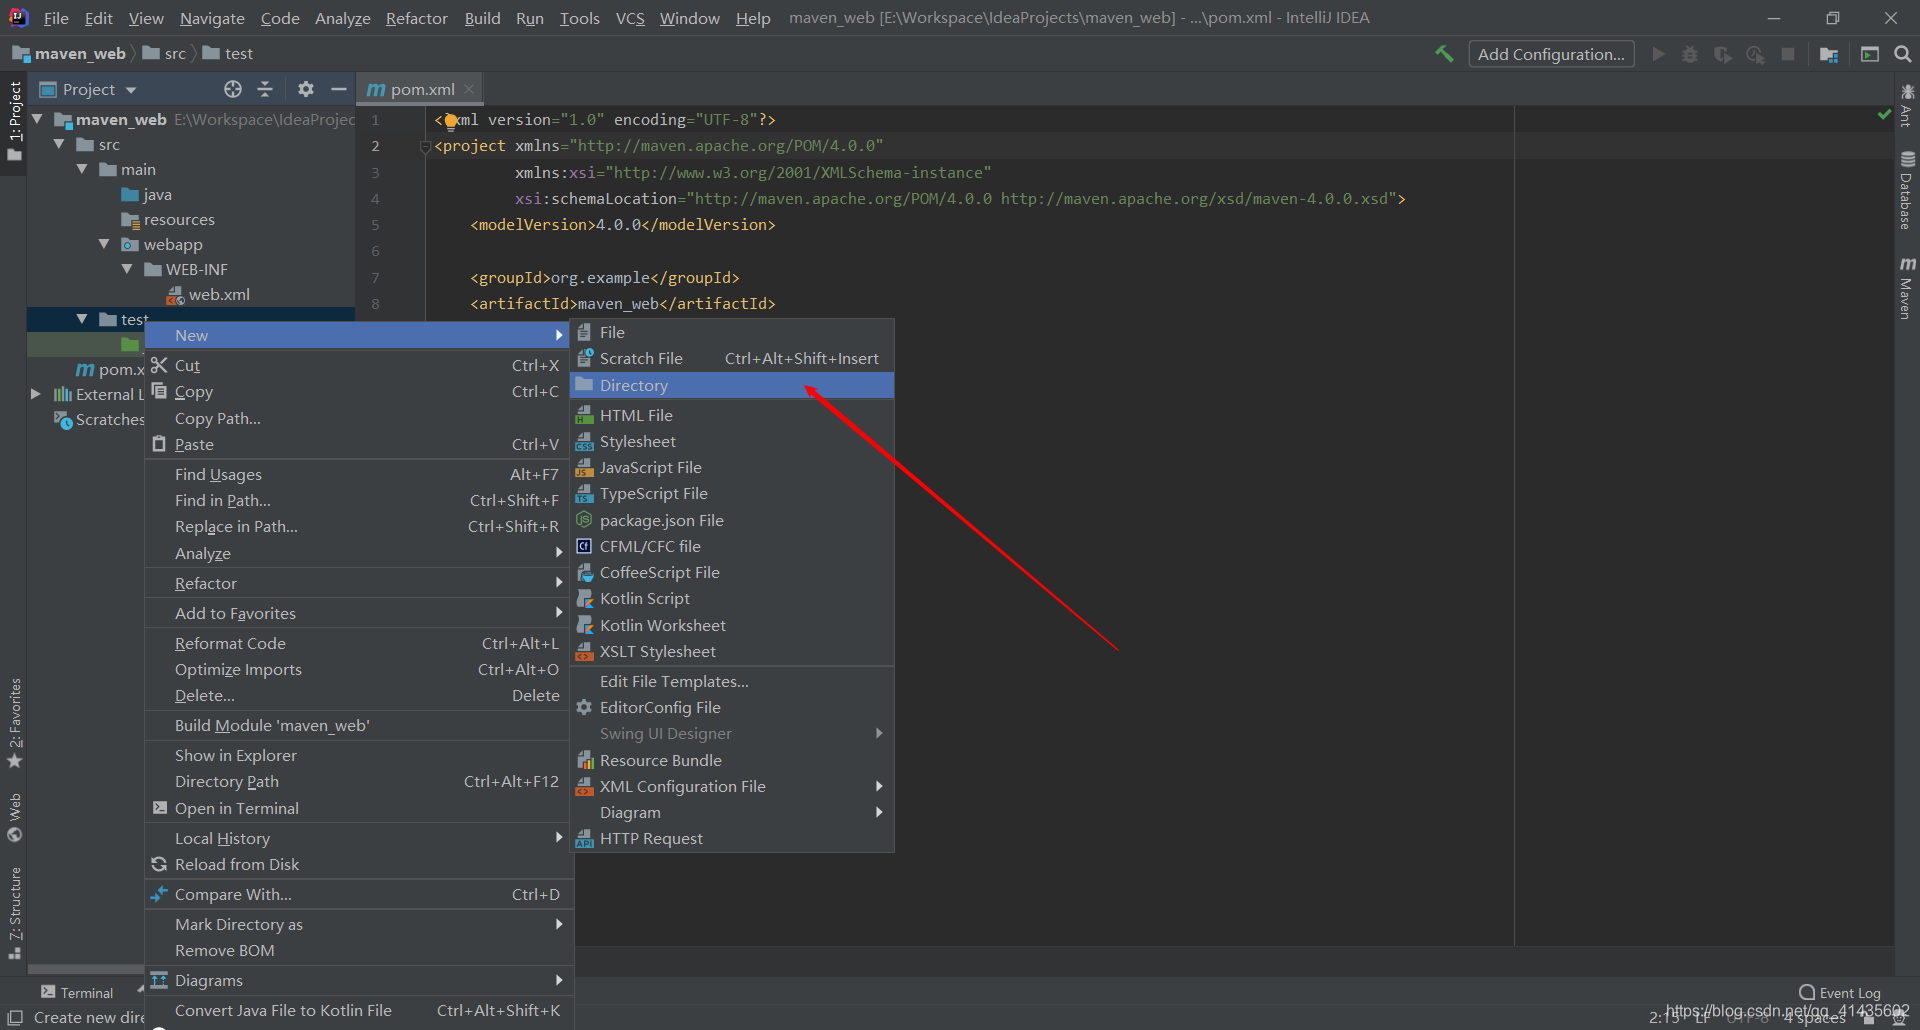Close the pom.xml editor tab
1920x1030 pixels.
coord(469,89)
